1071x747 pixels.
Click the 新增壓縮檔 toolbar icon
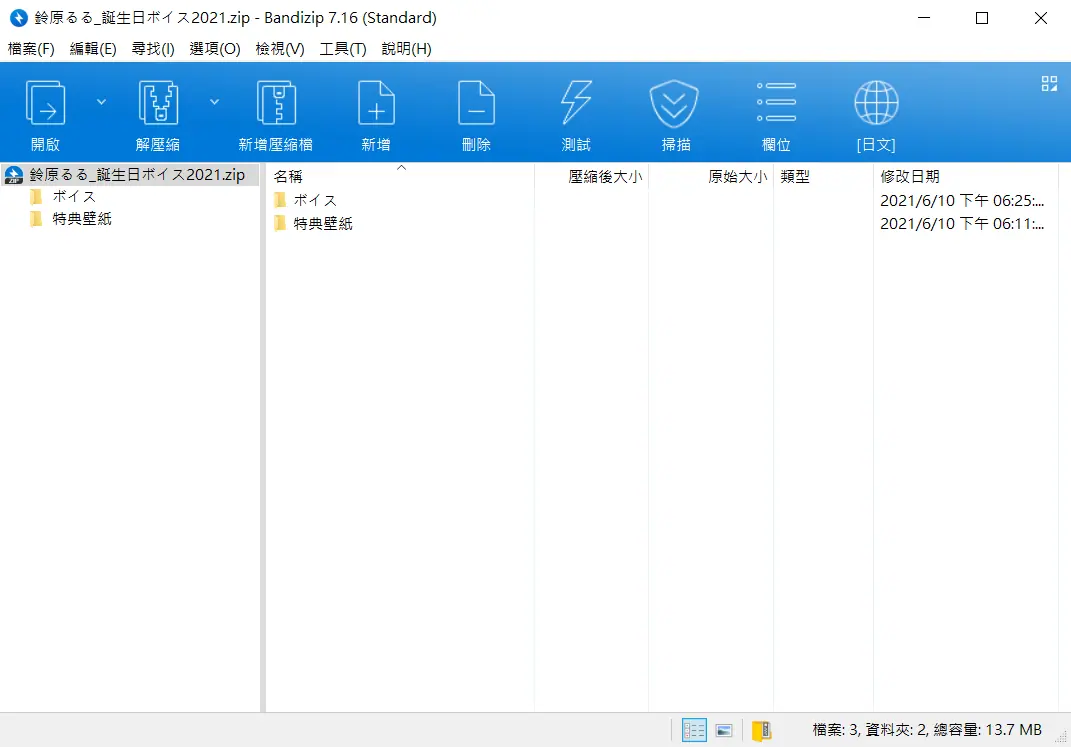(x=276, y=103)
